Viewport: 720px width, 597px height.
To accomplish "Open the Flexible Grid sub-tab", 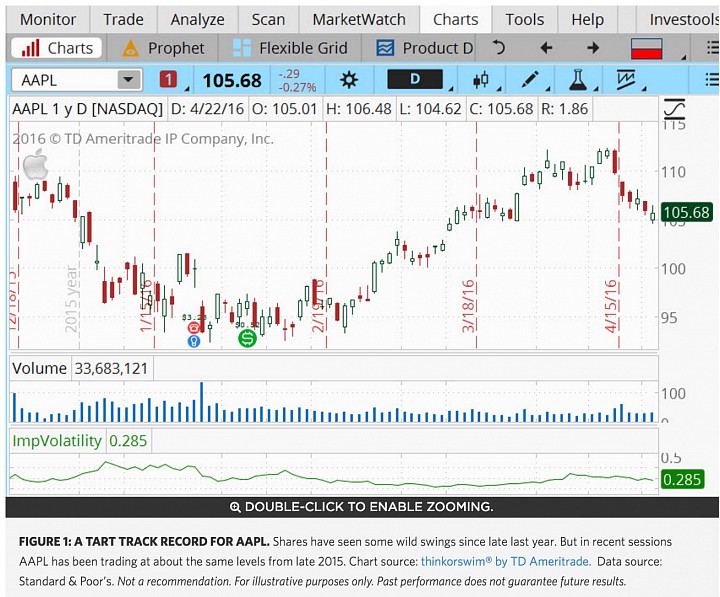I will point(290,48).
